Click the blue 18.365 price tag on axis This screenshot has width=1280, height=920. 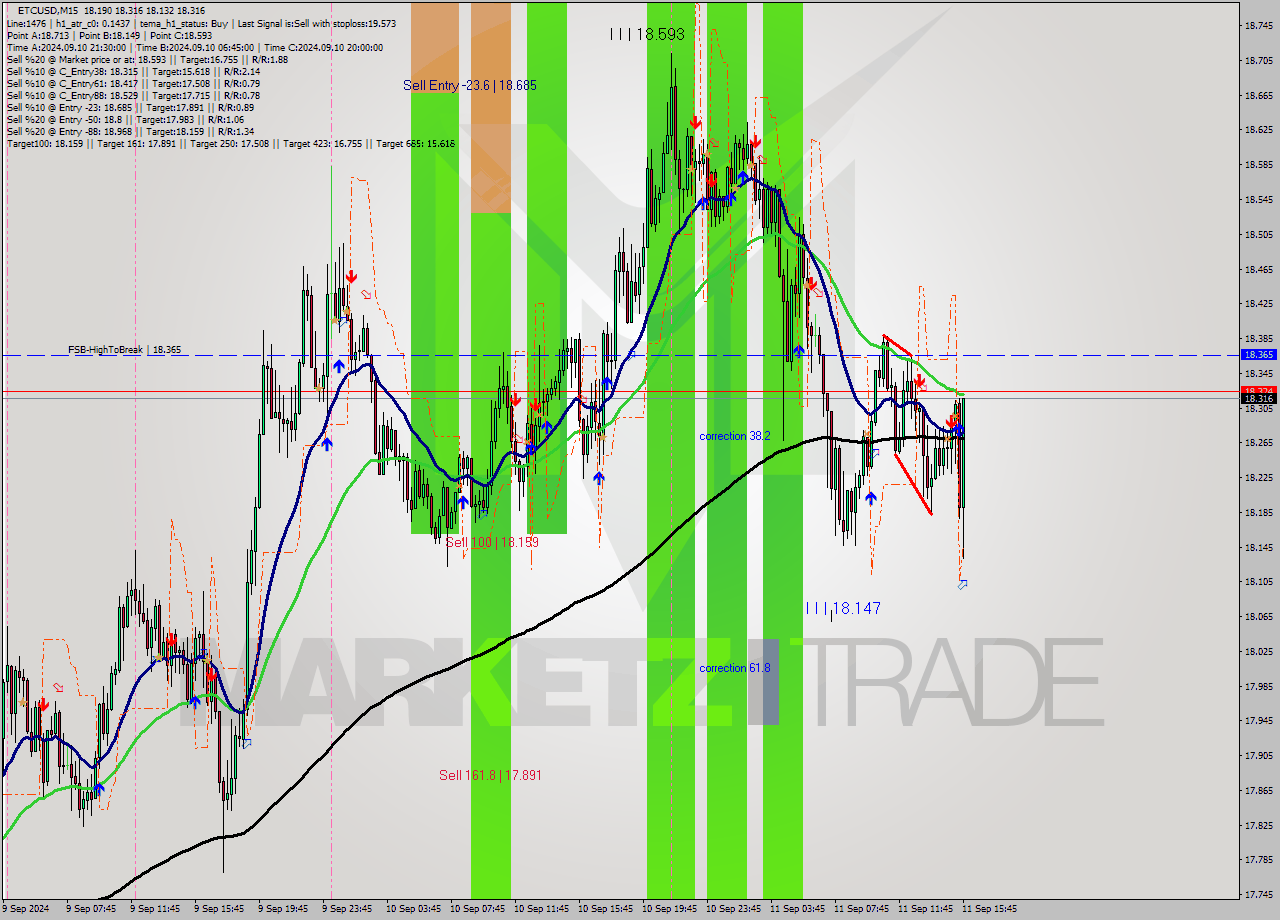(1257, 355)
